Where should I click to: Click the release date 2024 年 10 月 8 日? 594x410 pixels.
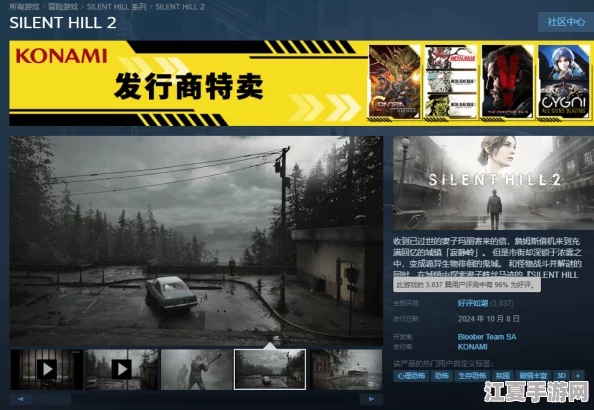(488, 319)
